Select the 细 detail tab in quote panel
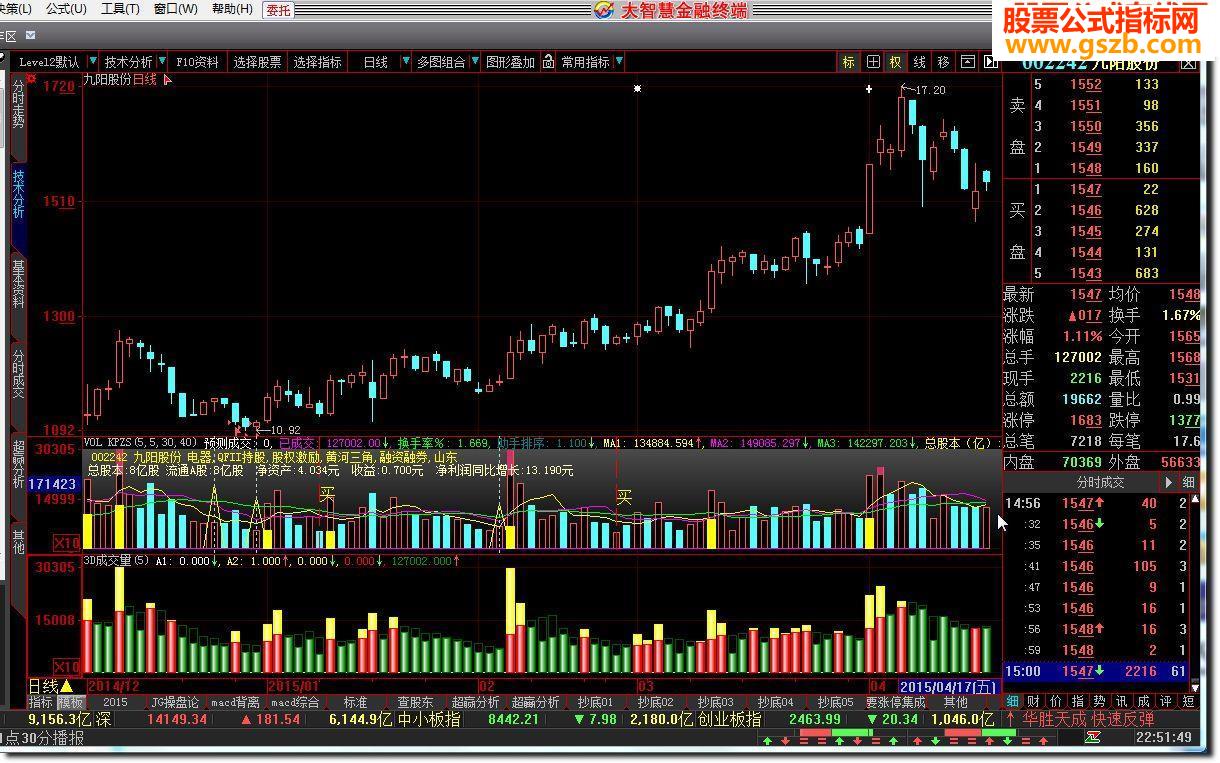The image size is (1220, 763). tap(1013, 701)
